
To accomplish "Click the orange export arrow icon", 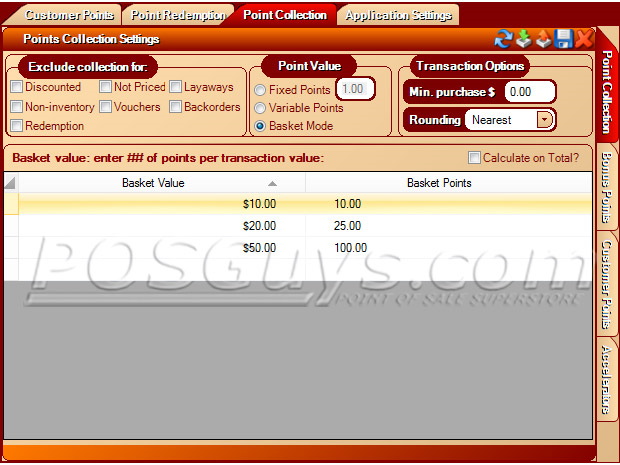I will 544,39.
